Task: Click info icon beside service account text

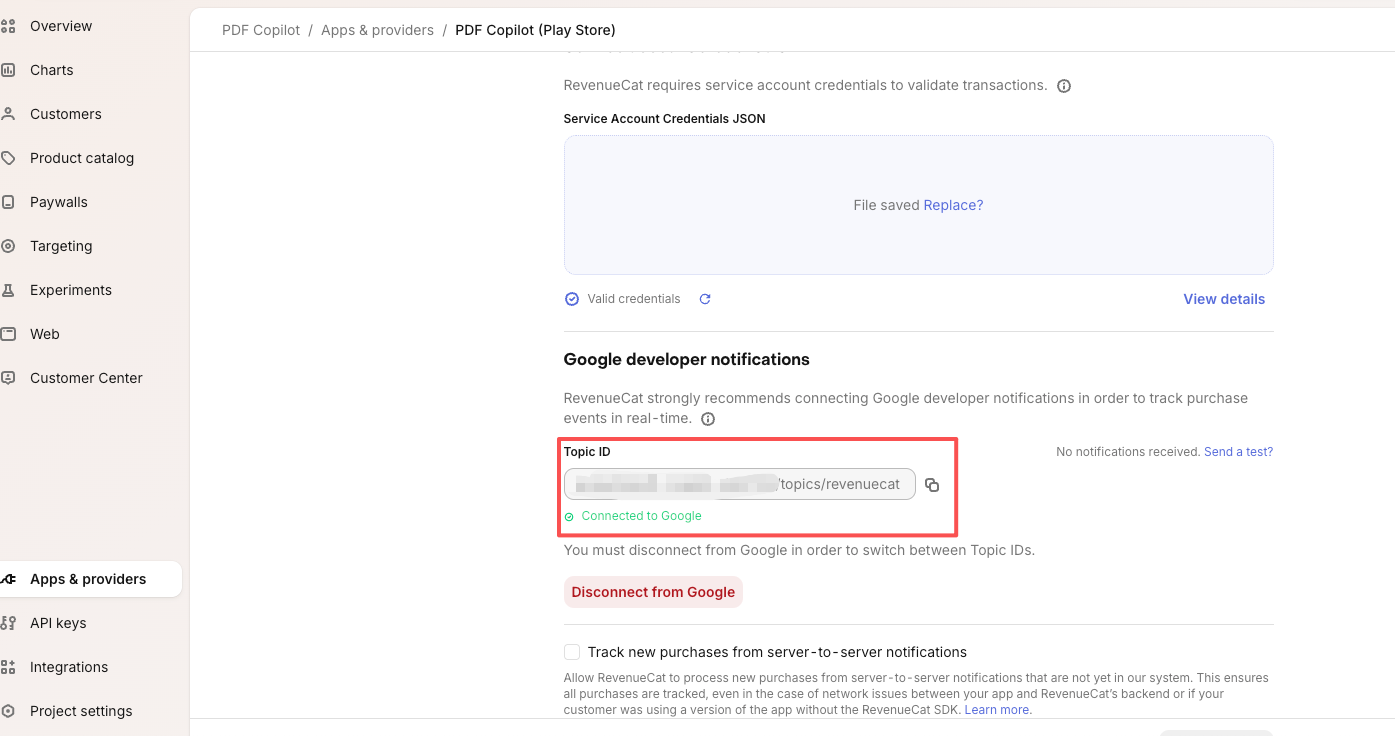Action: pos(1064,86)
